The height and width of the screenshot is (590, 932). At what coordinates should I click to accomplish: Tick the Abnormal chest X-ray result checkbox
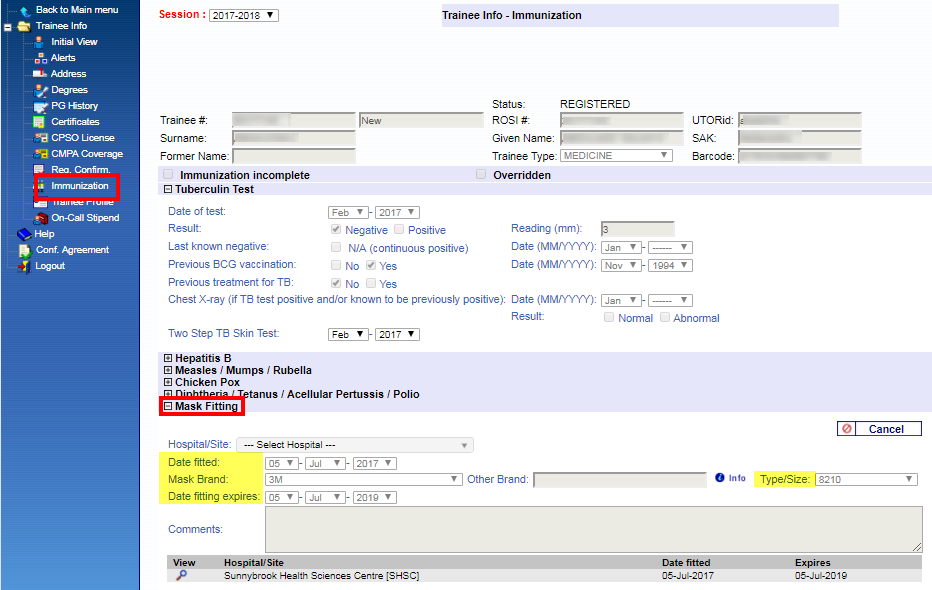(x=665, y=318)
